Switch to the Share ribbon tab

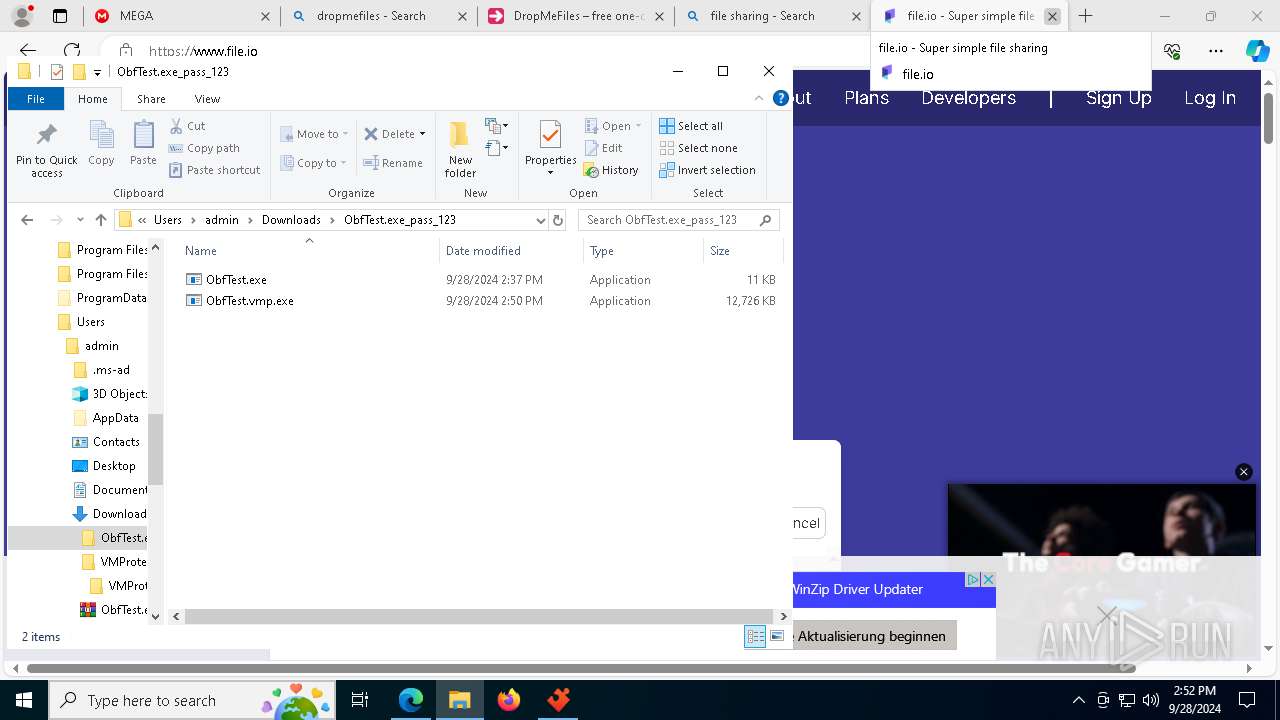click(151, 99)
